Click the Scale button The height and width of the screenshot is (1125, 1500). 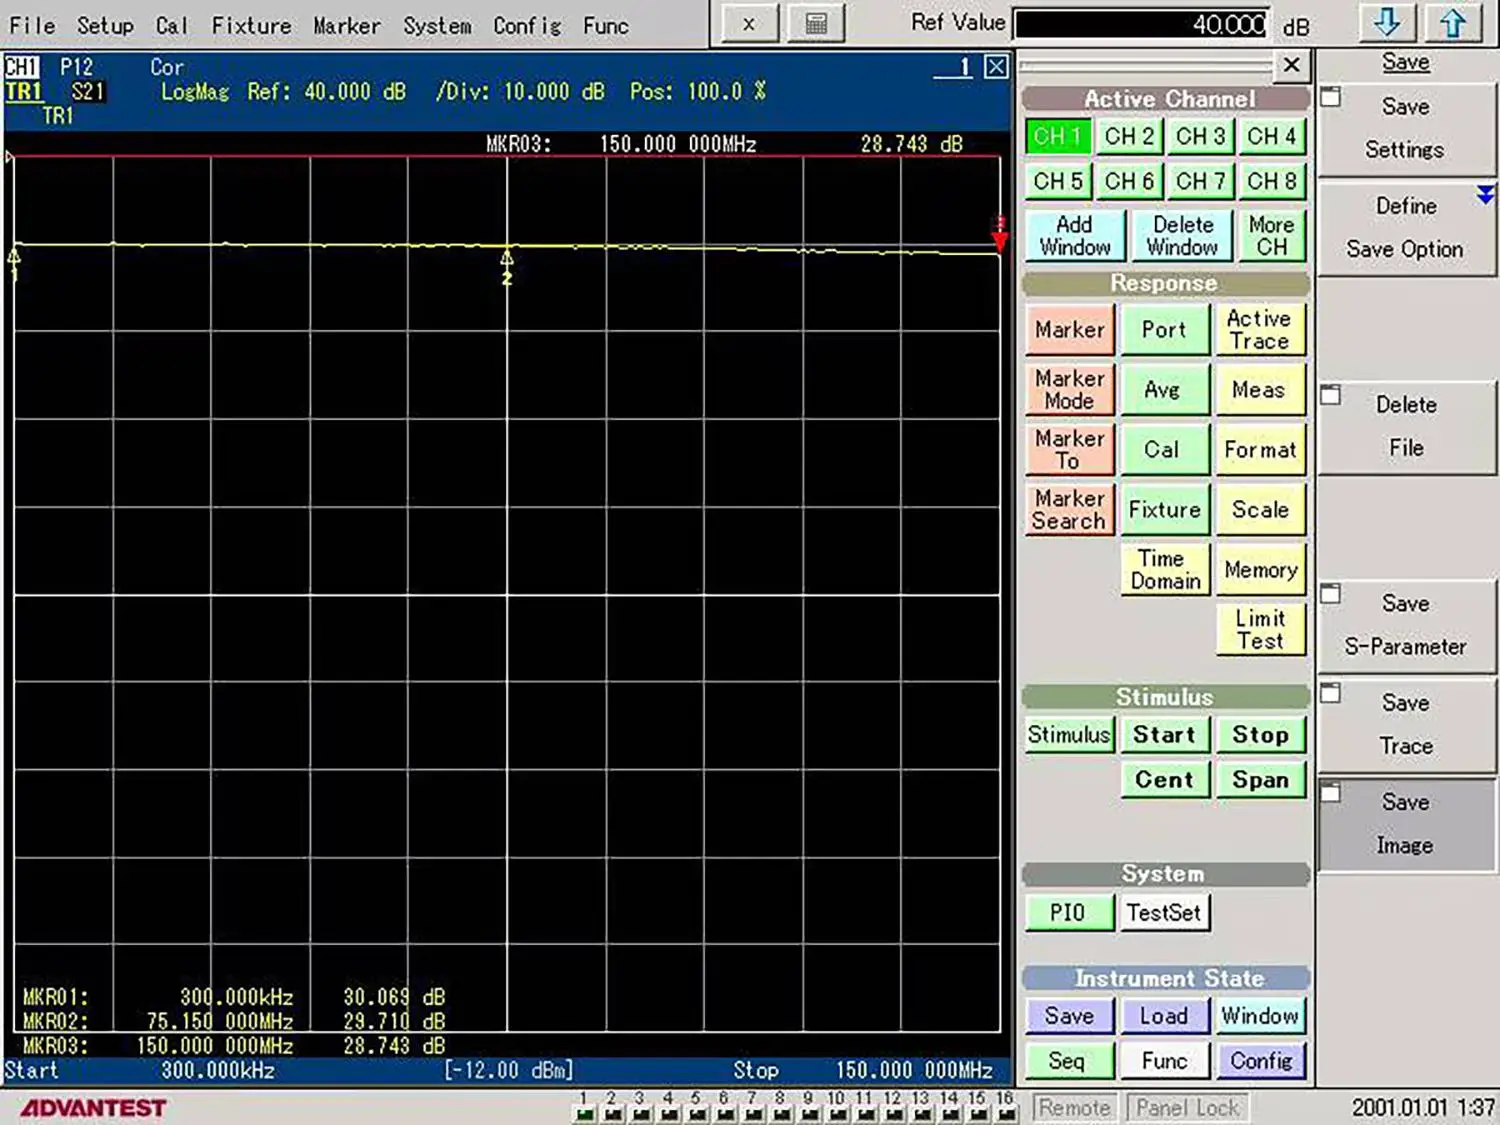(x=1260, y=510)
